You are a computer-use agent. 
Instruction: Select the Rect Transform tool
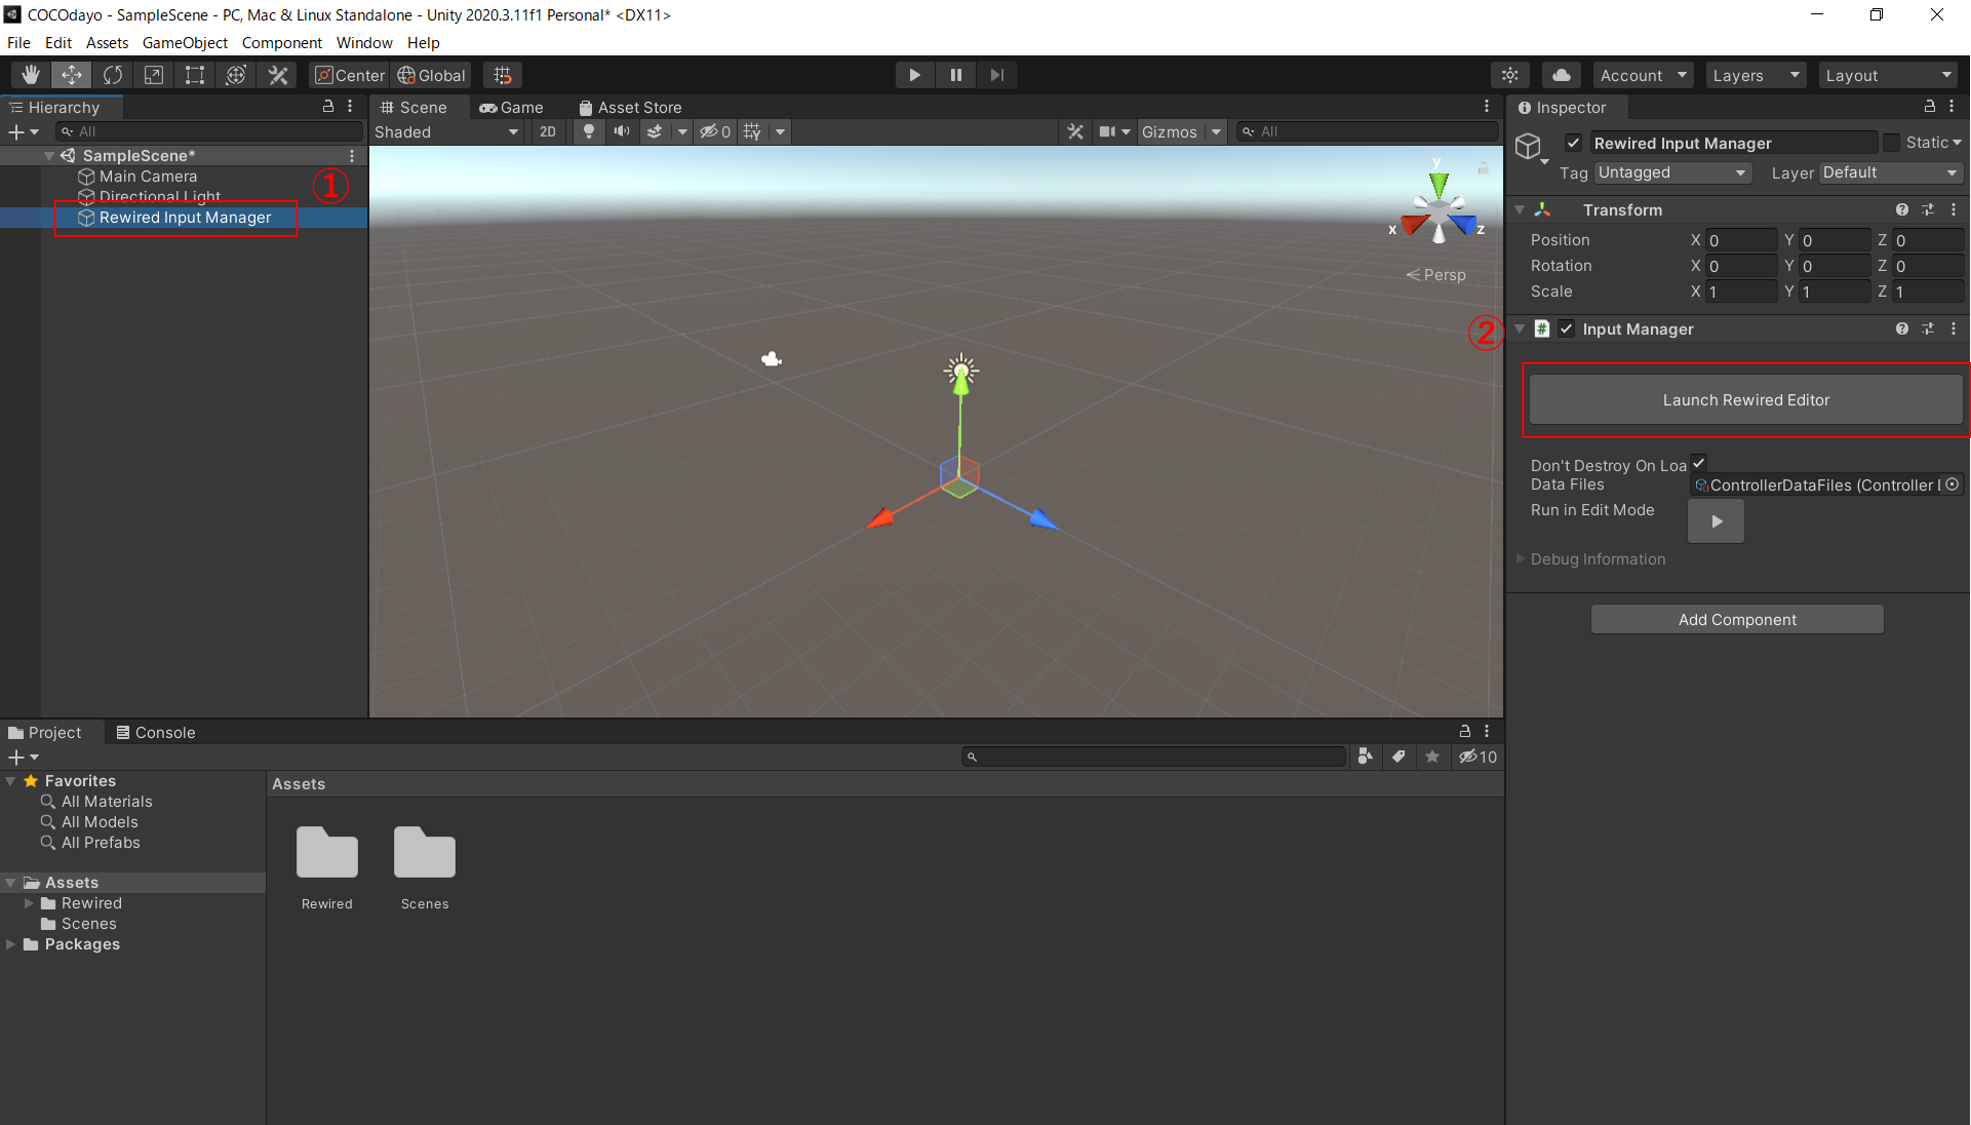[x=194, y=74]
